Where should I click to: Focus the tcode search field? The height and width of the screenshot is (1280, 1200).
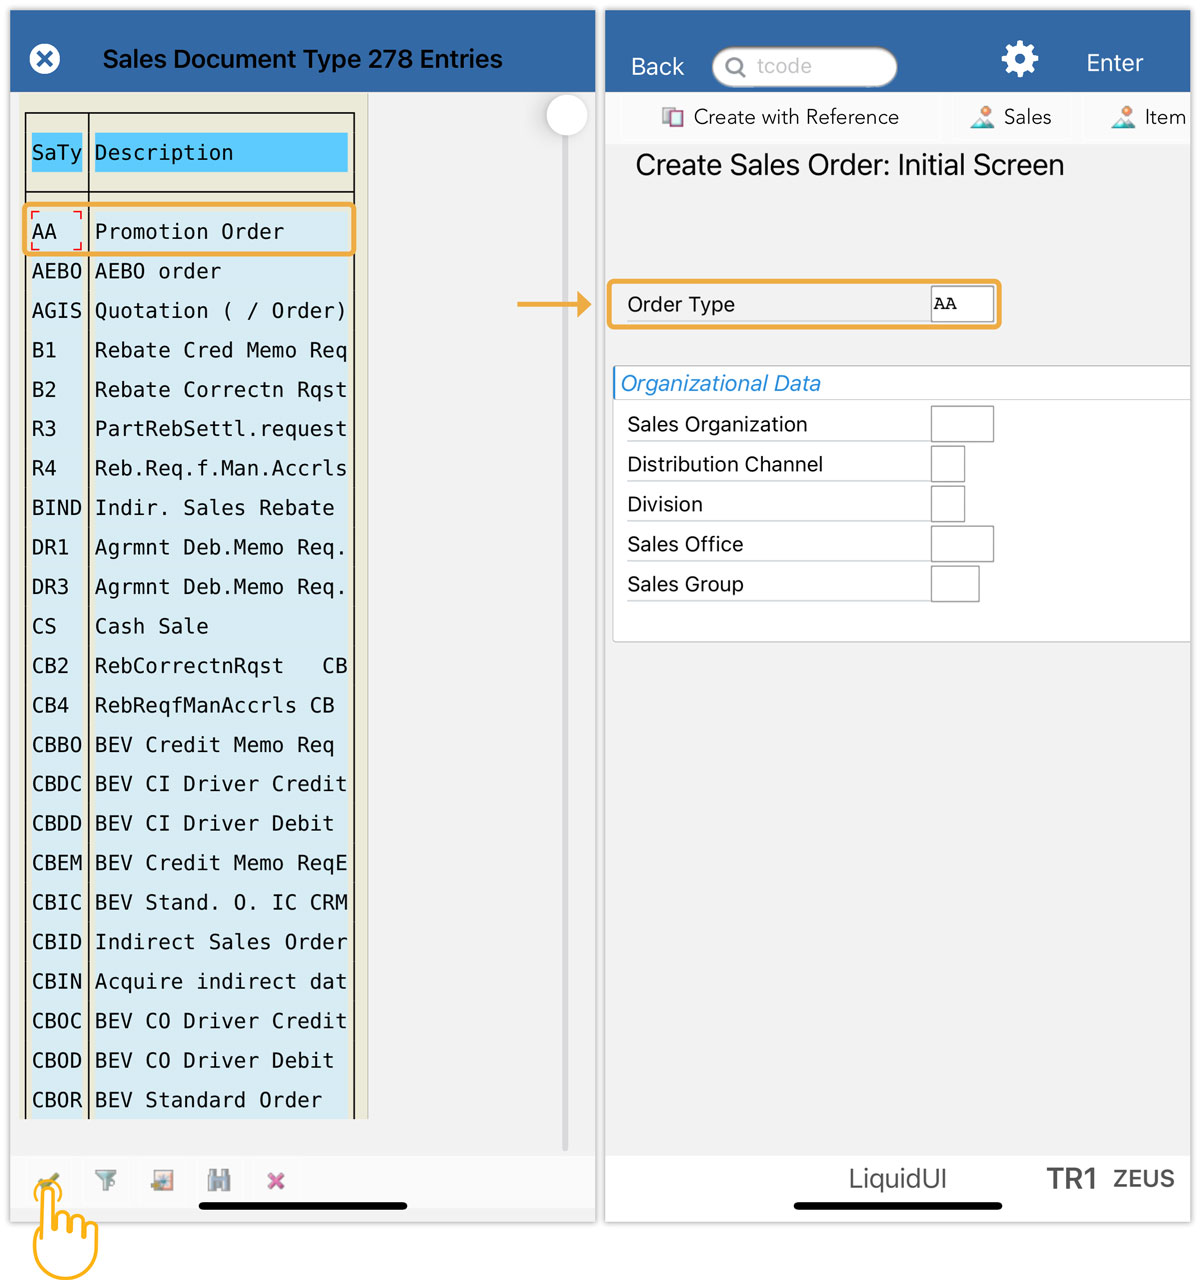click(x=804, y=67)
